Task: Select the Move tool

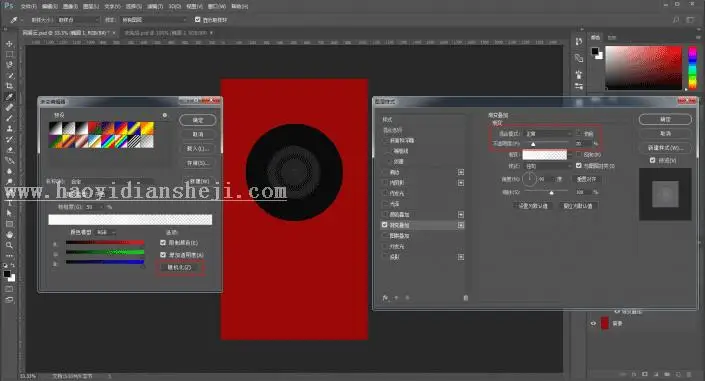Action: coord(9,44)
